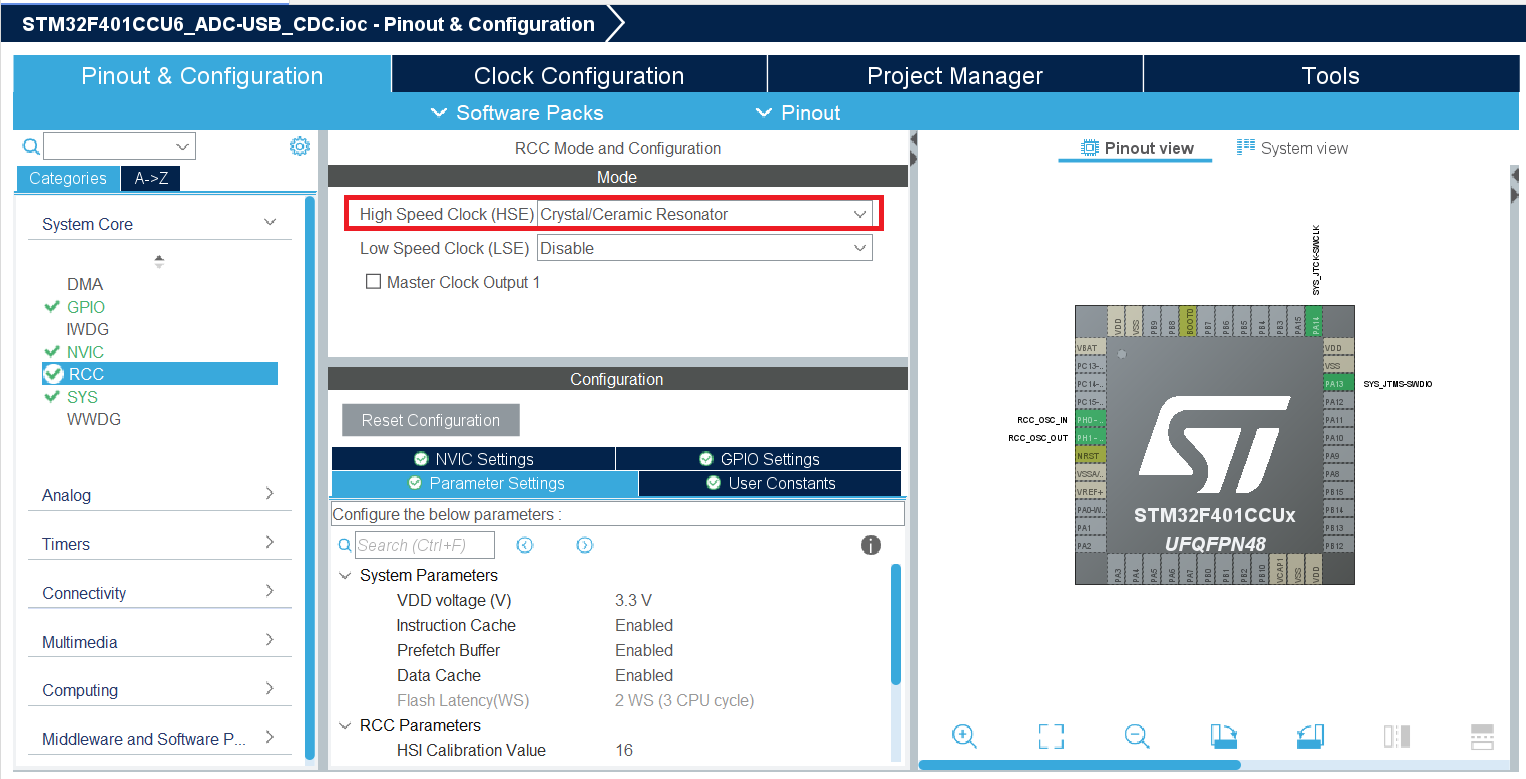This screenshot has width=1526, height=779.
Task: Switch to the Clock Configuration tab
Action: point(578,76)
